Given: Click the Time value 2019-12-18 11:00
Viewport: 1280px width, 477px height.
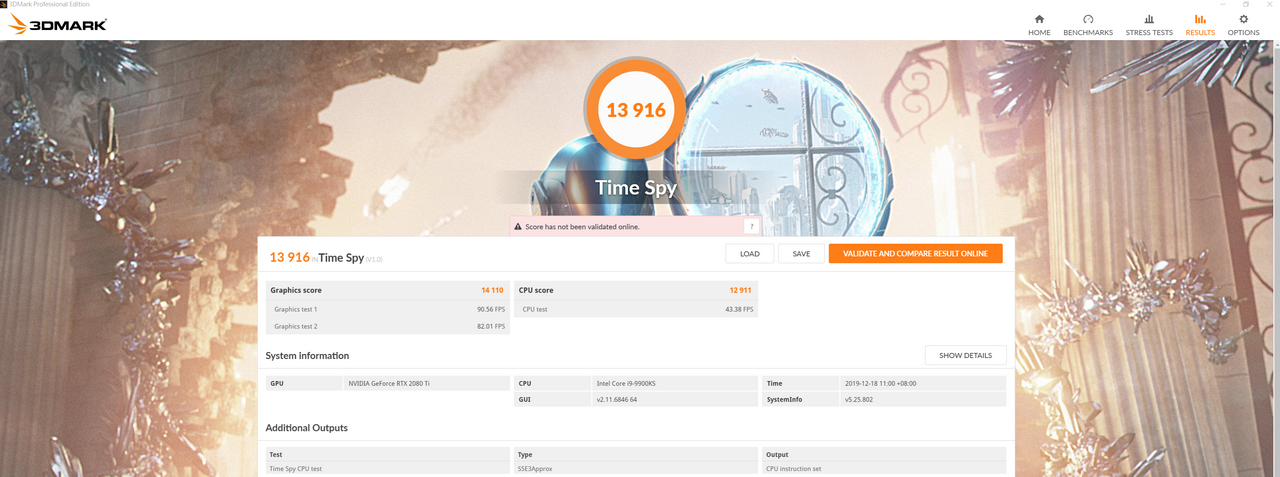Looking at the screenshot, I should 923,383.
